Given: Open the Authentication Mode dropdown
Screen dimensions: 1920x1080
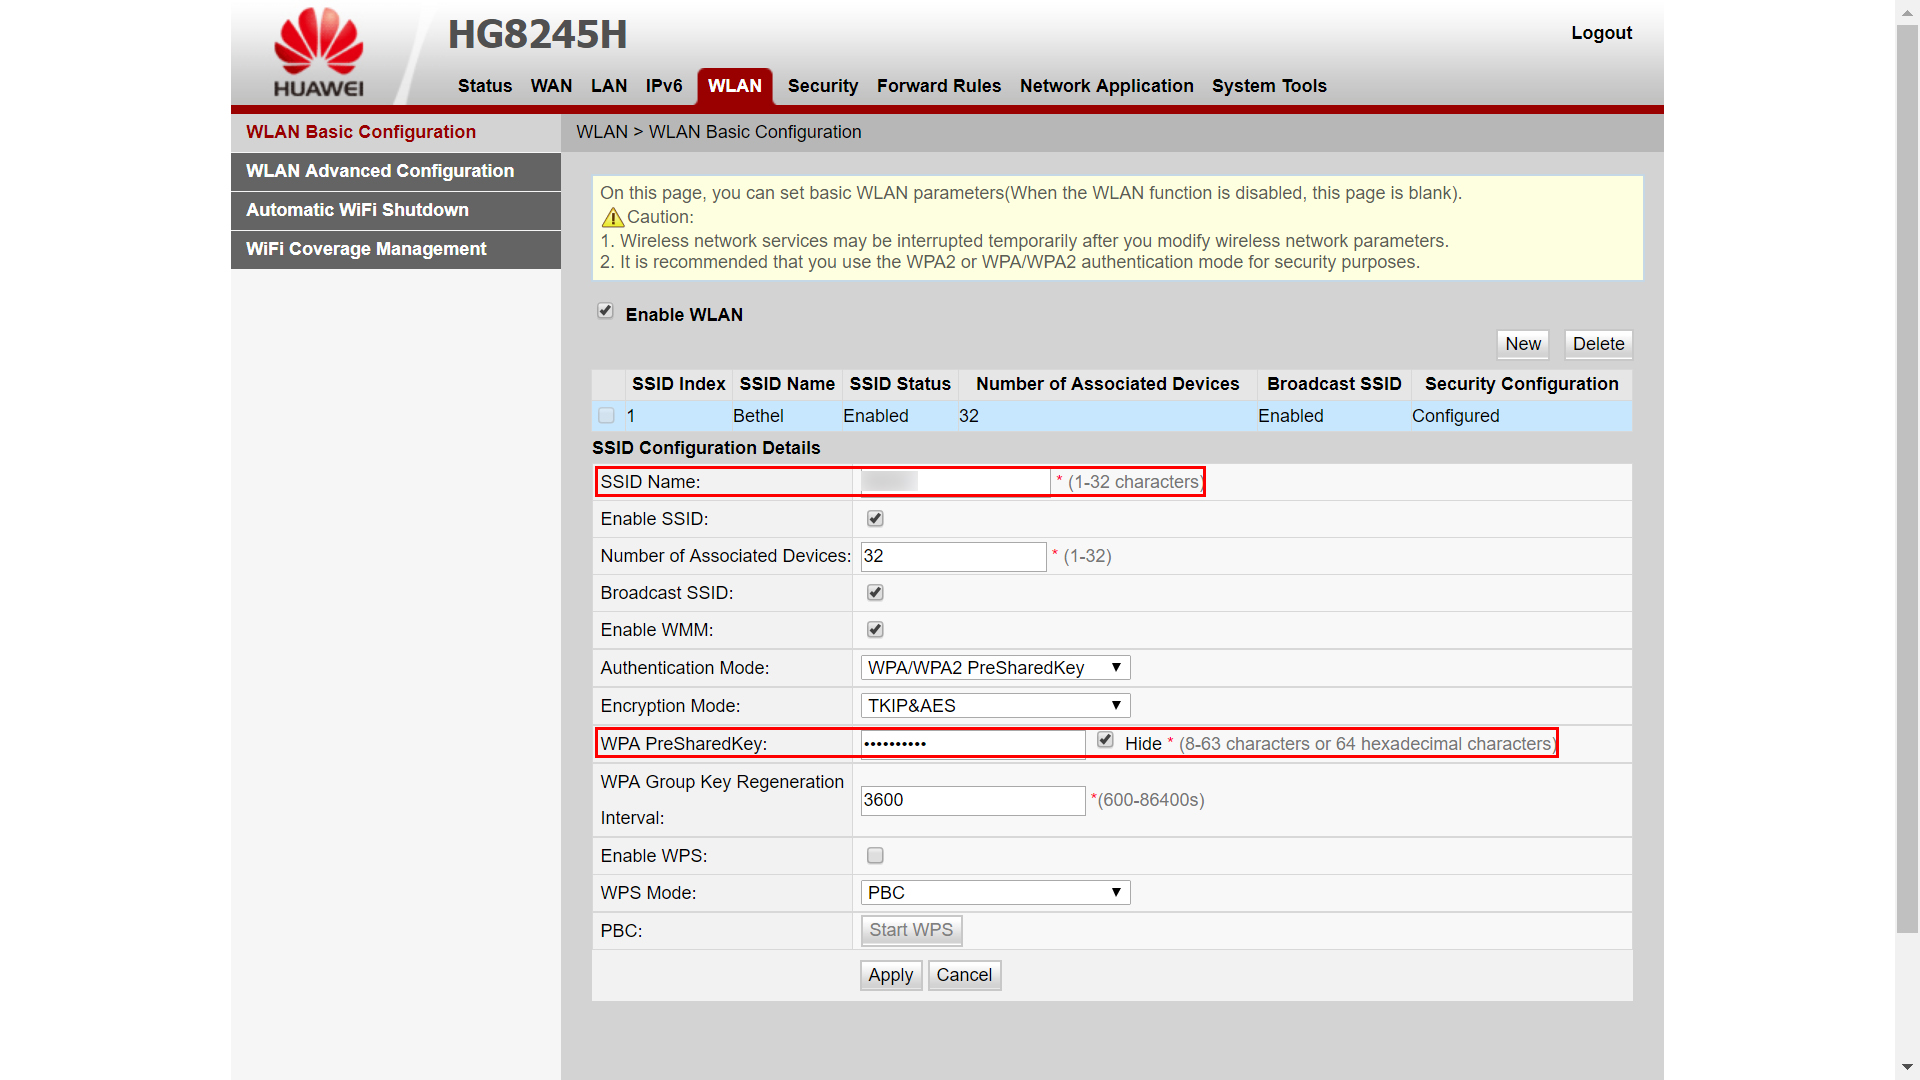Looking at the screenshot, I should (995, 667).
